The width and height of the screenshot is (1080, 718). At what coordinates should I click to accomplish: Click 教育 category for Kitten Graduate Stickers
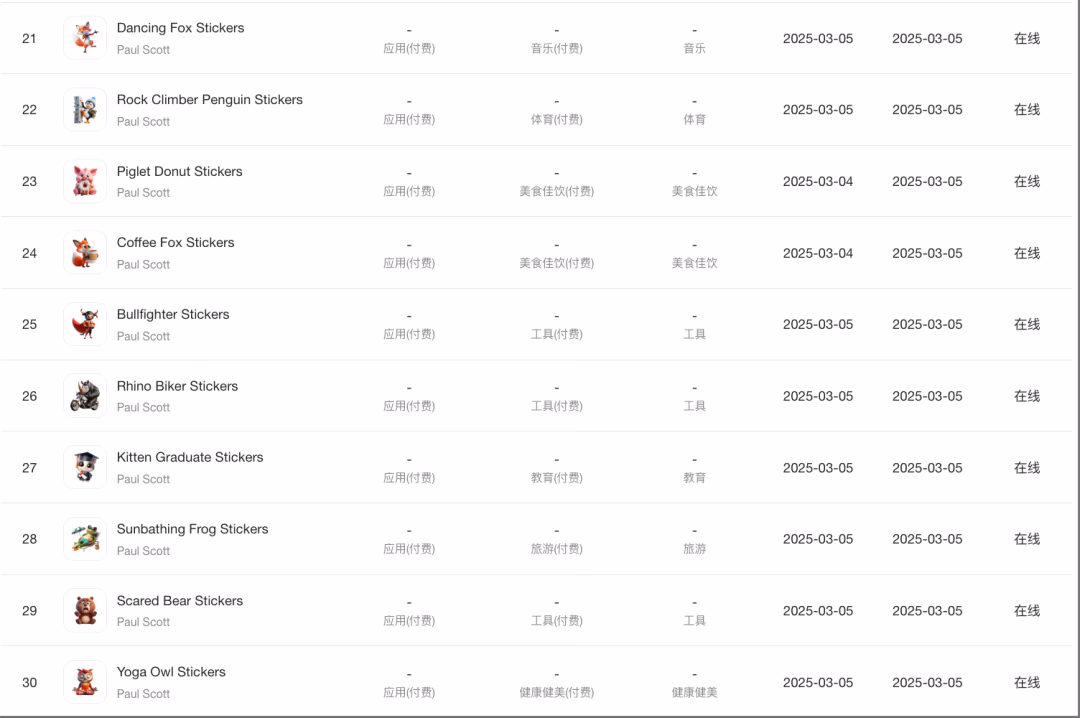coord(694,478)
